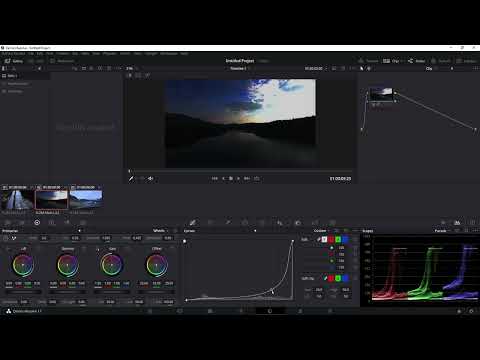Select the Blur palette icon
The height and width of the screenshot is (360, 480).
click(298, 223)
